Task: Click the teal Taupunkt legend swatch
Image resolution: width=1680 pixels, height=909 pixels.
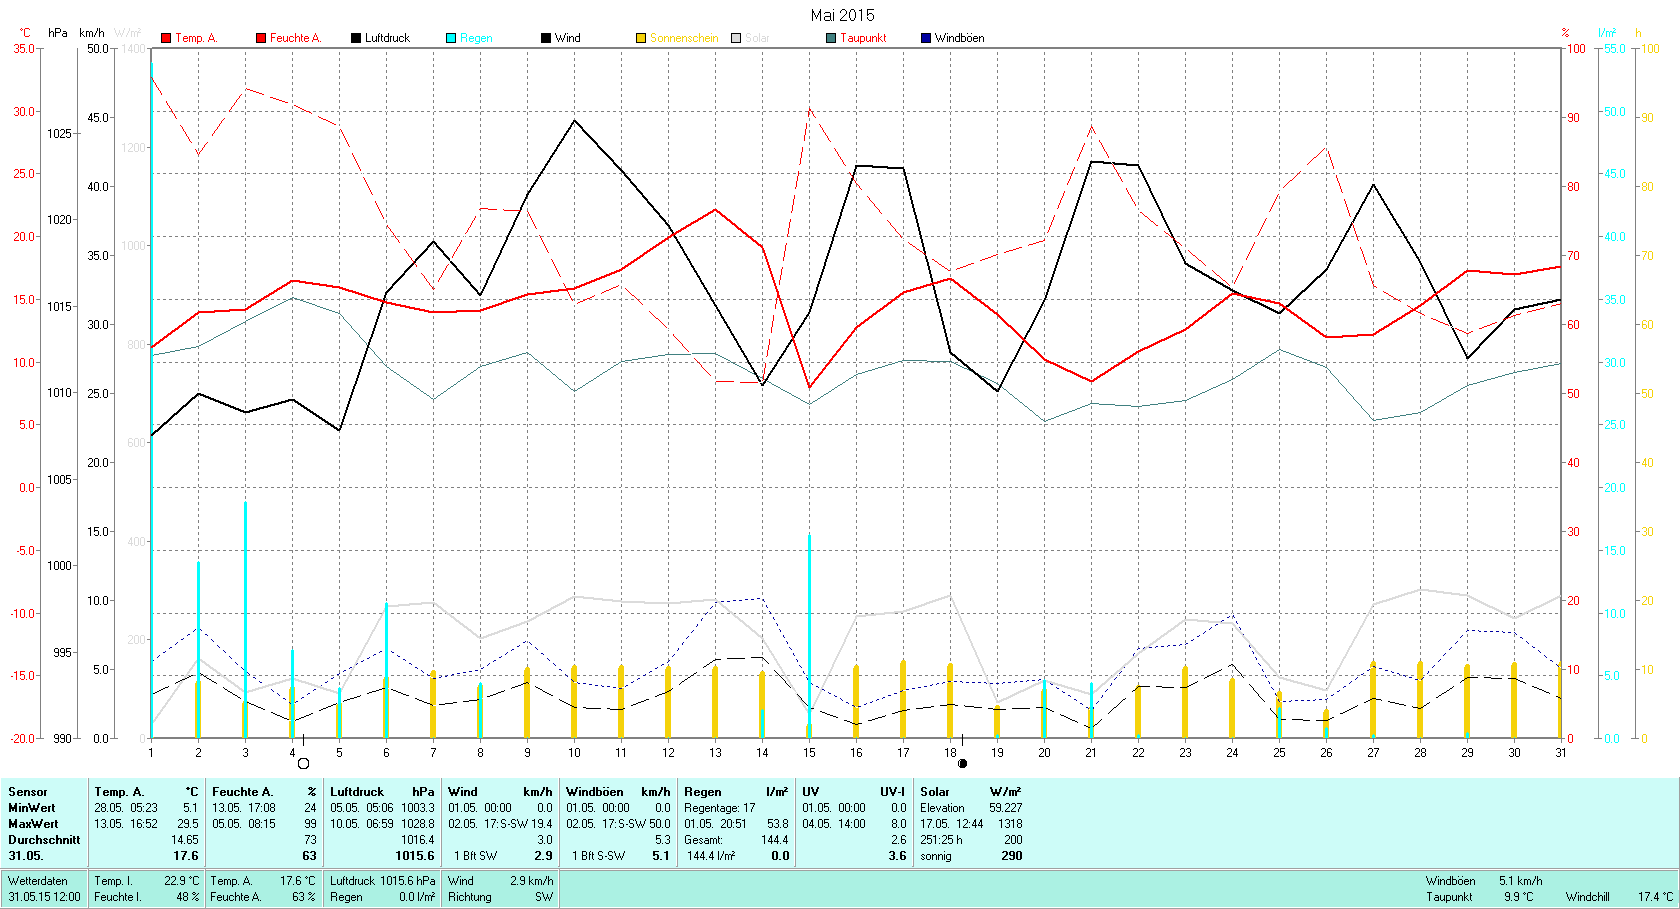Action: tap(831, 38)
